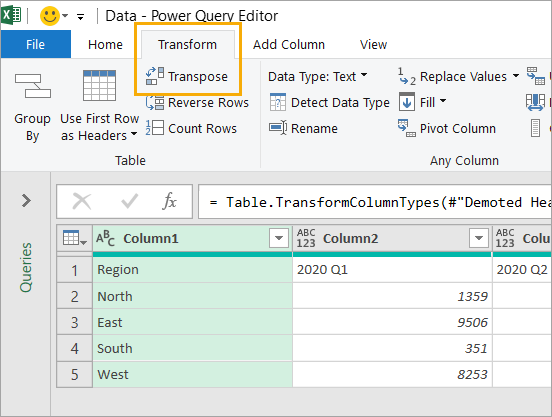The image size is (552, 417).
Task: Click the Move column icon
Action: [535, 102]
